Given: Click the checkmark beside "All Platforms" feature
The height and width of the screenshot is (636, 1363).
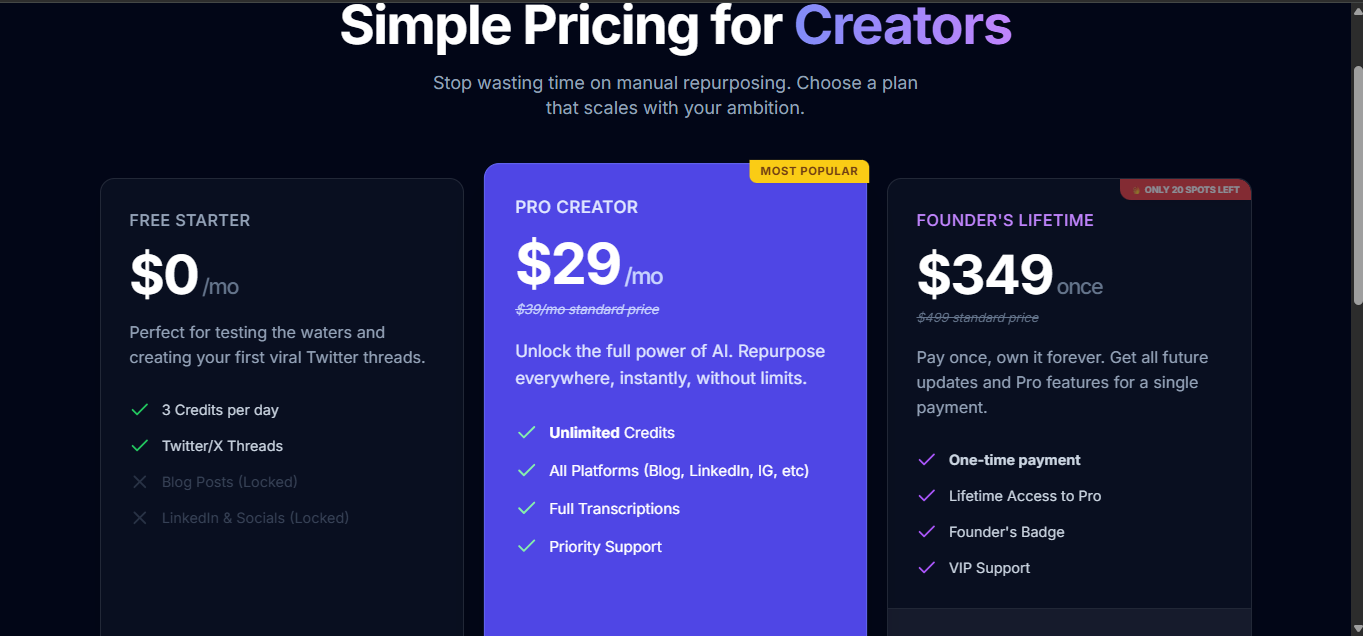Looking at the screenshot, I should pyautogui.click(x=526, y=471).
